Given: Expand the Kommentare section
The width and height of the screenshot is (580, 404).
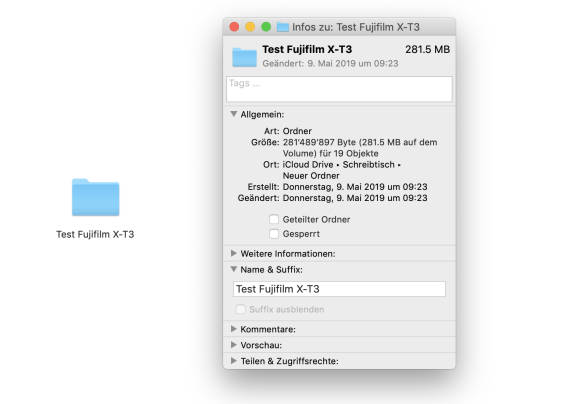Looking at the screenshot, I should coord(233,329).
